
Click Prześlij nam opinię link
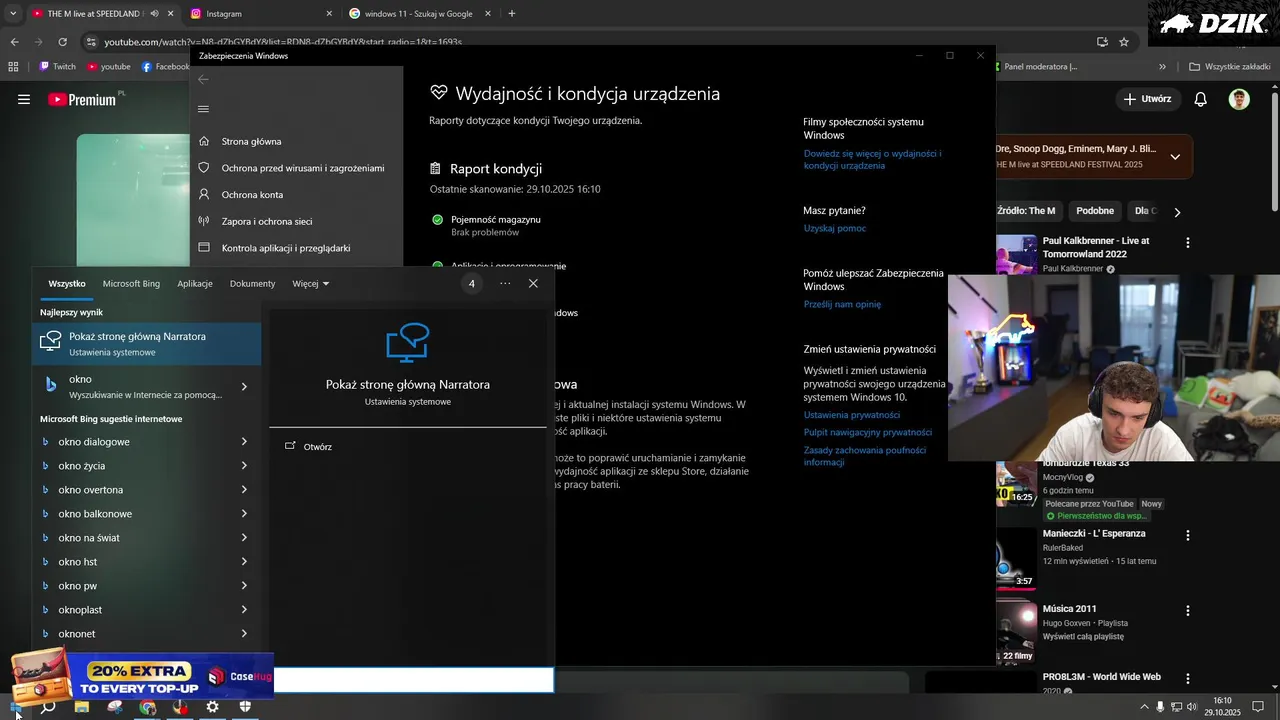[842, 304]
